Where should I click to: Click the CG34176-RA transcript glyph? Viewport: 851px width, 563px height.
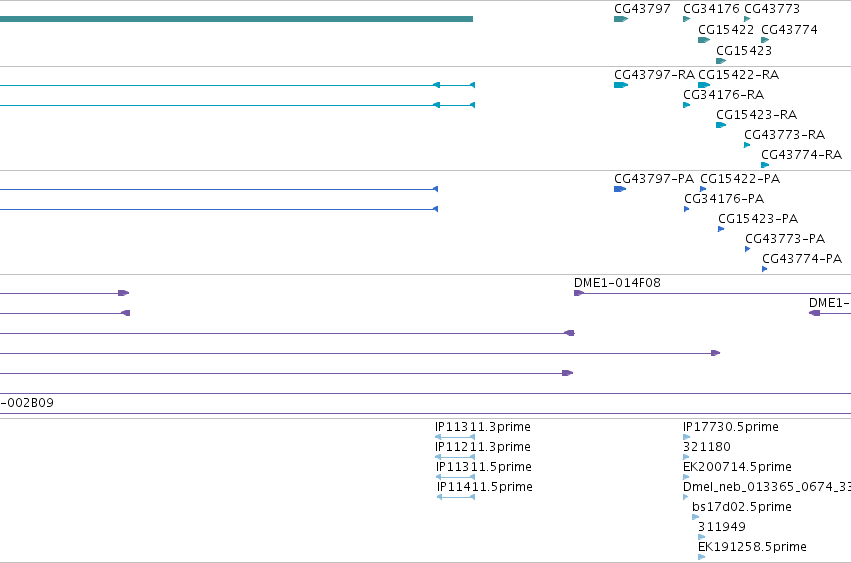[687, 105]
